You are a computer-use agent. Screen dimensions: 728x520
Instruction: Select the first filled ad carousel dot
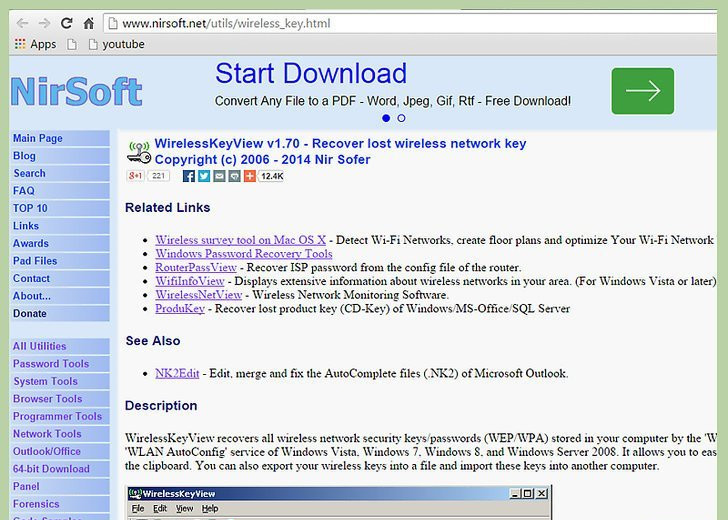click(386, 118)
